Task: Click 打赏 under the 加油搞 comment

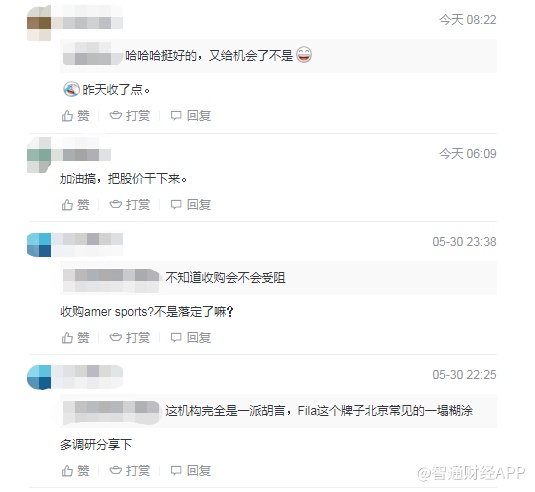Action: (x=130, y=205)
